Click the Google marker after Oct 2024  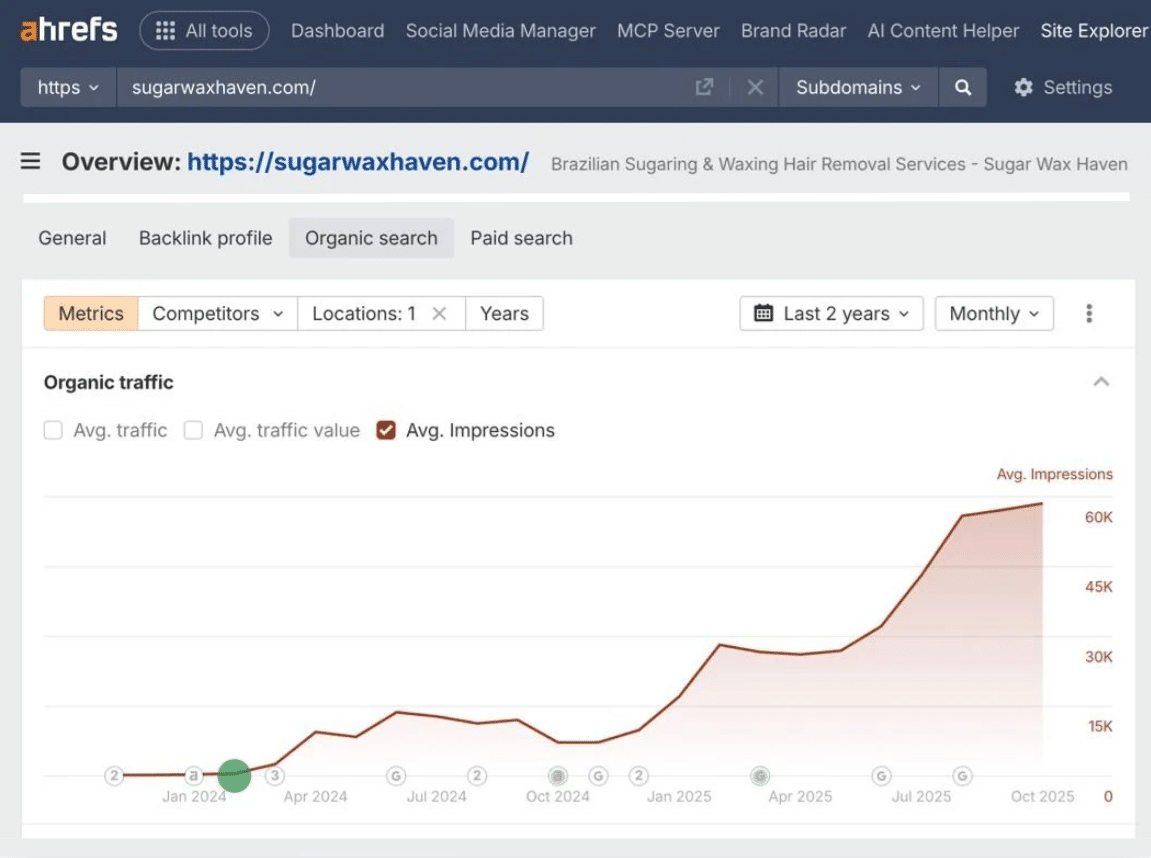598,776
